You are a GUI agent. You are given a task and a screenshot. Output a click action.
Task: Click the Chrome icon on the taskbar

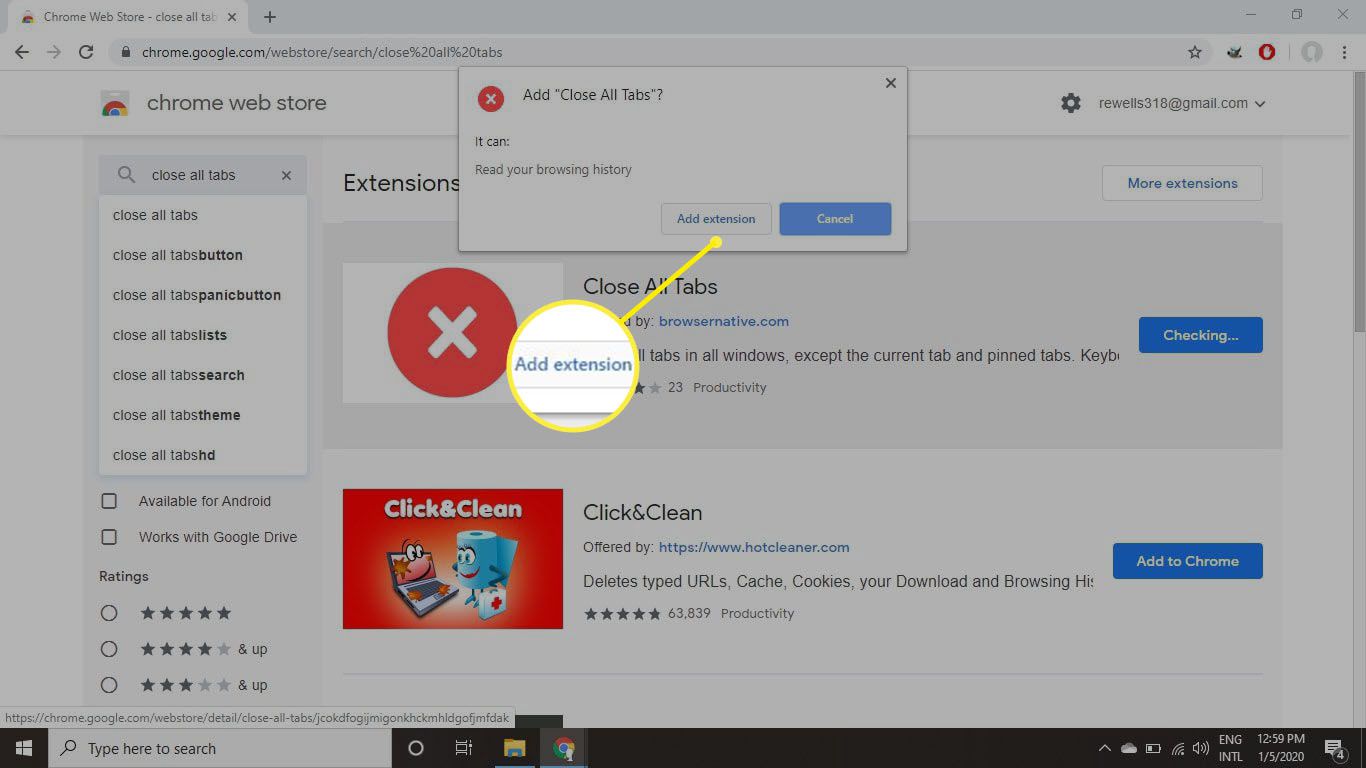point(564,748)
